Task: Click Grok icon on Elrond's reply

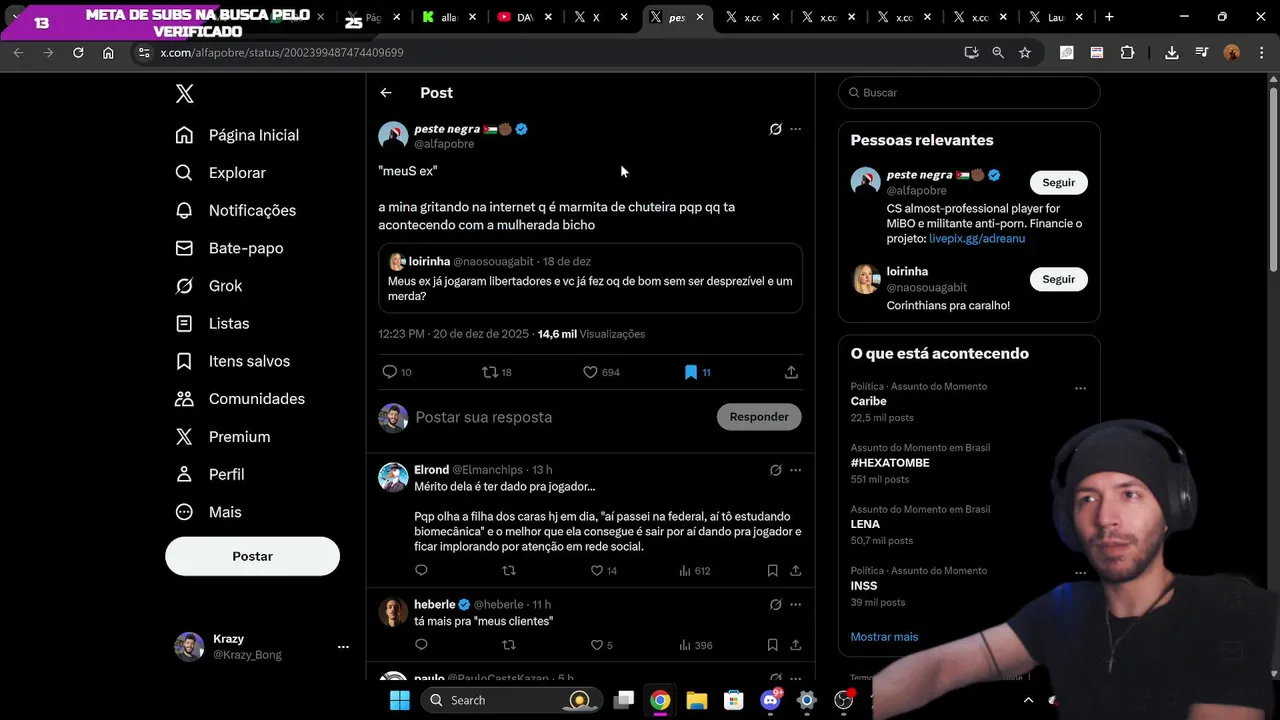Action: click(x=775, y=470)
